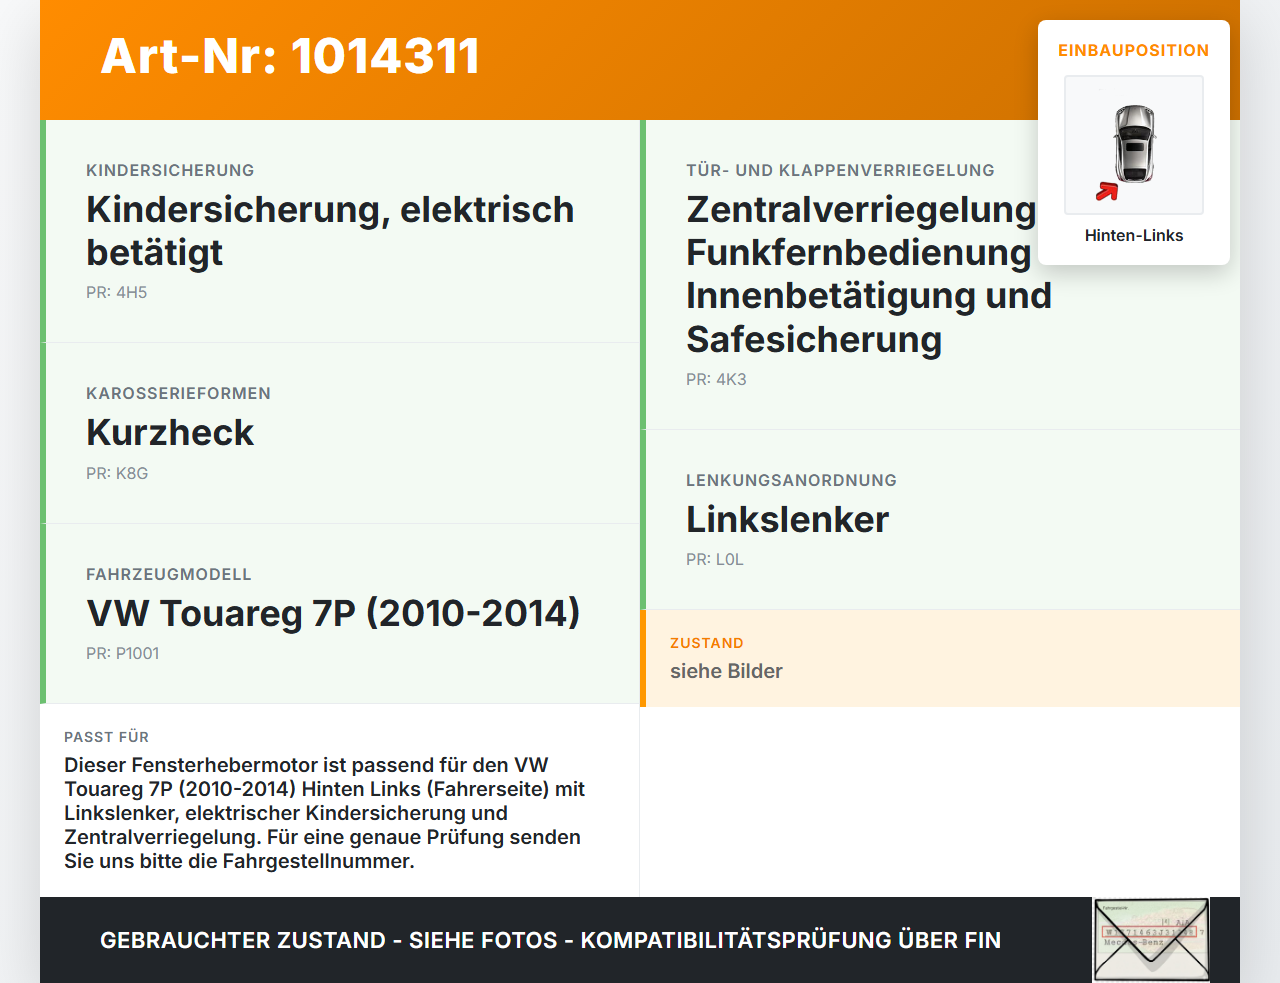This screenshot has height=983, width=1280.
Task: Select the "Kurzheck" Karosserieformen entry
Action: [x=171, y=432]
